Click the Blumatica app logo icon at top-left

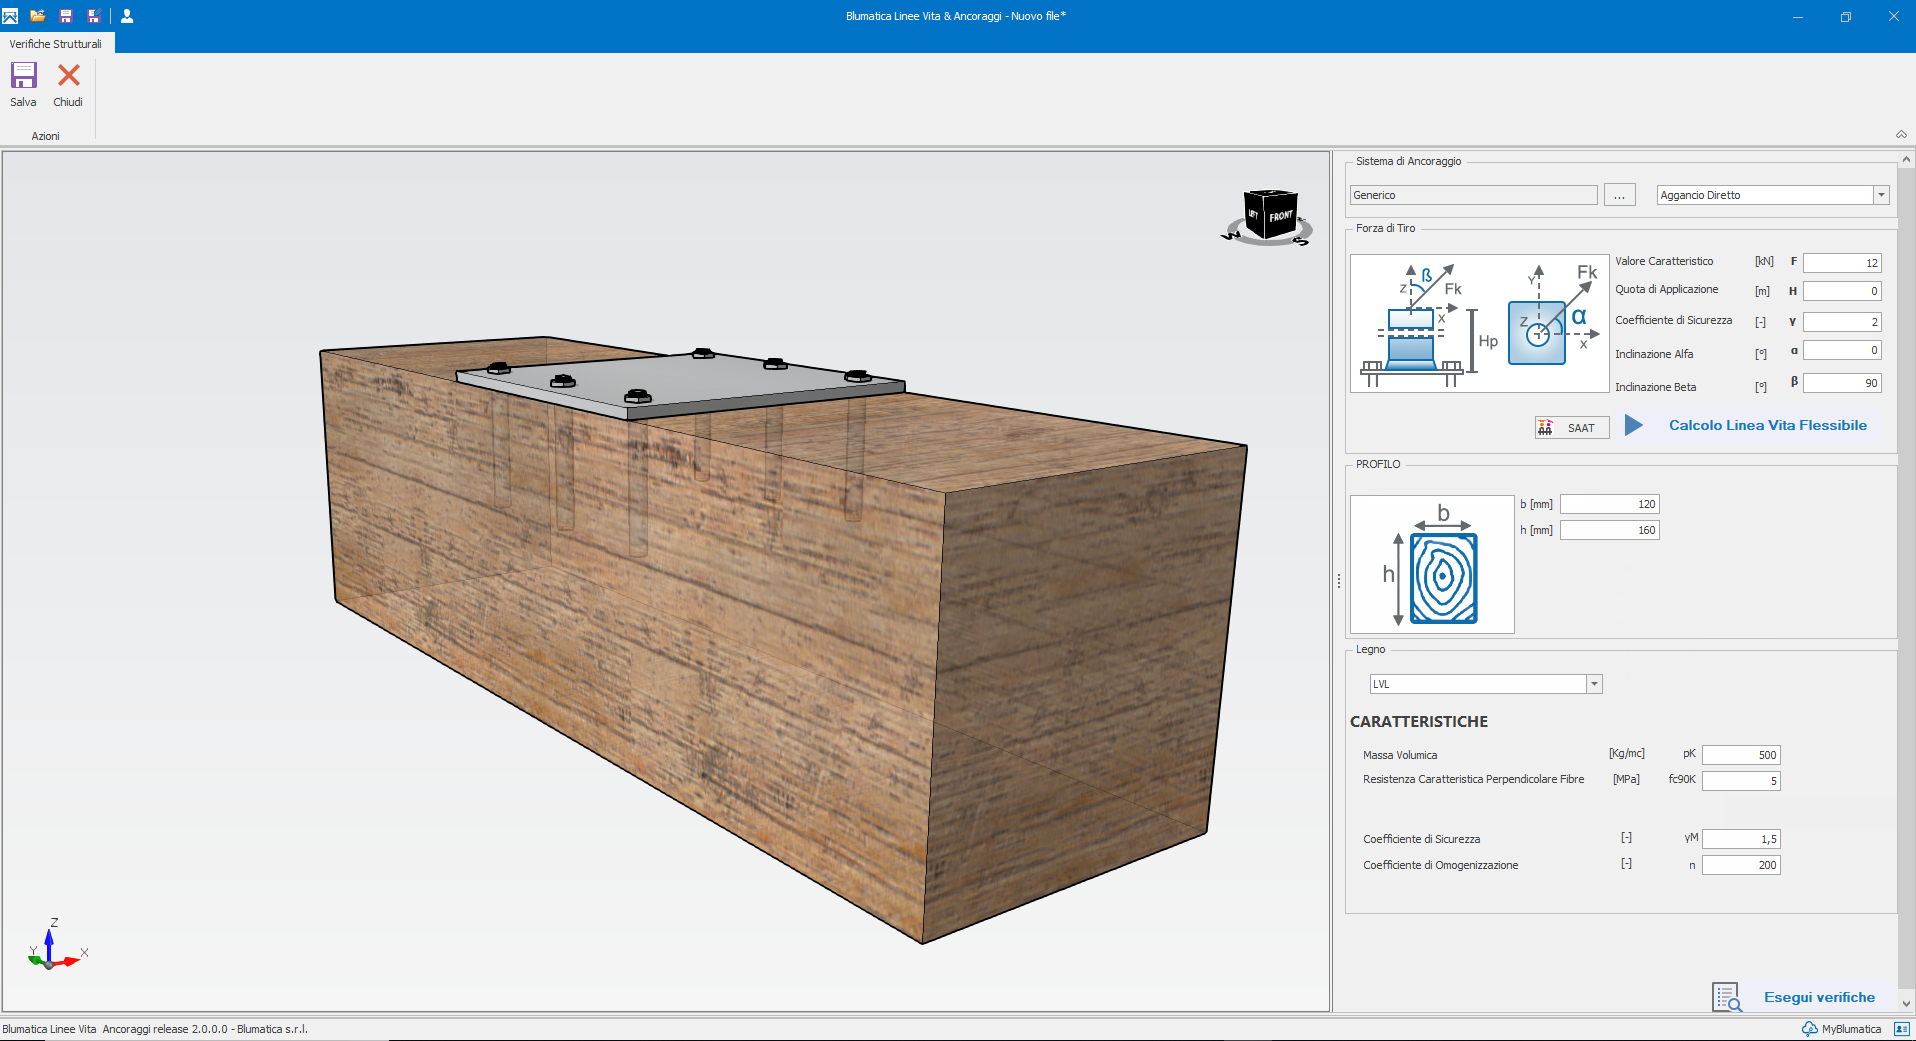tap(10, 16)
